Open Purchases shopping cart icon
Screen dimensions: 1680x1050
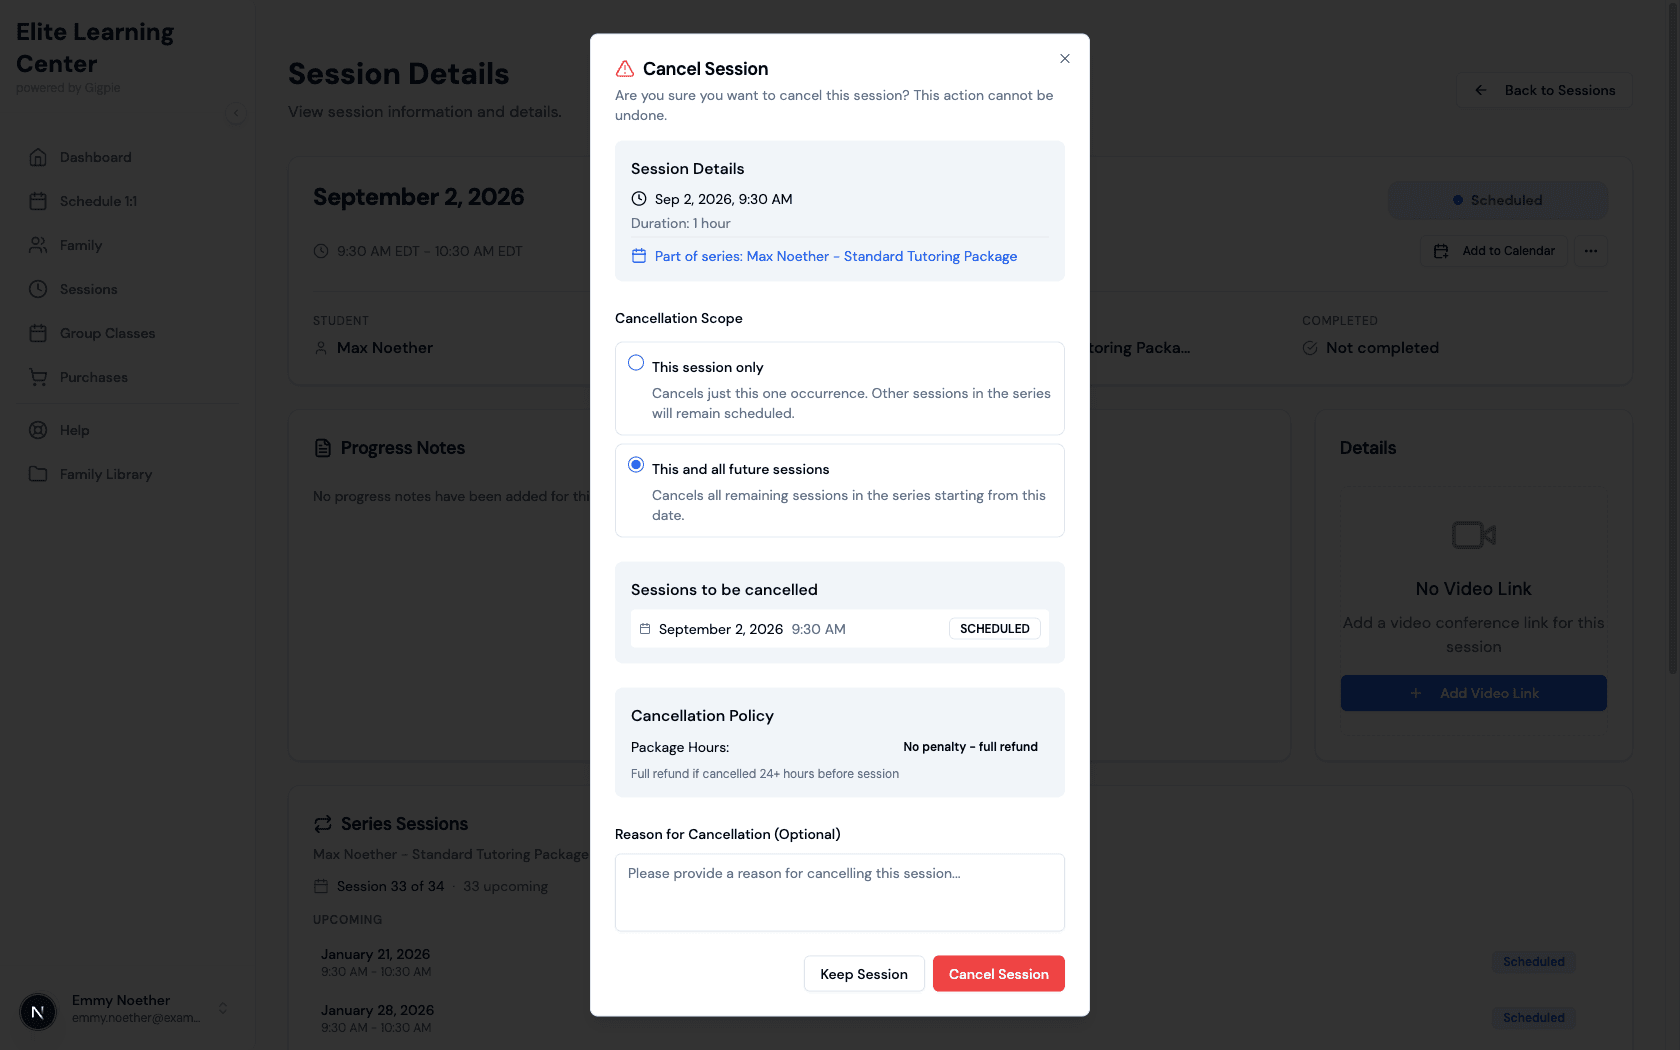pyautogui.click(x=38, y=377)
